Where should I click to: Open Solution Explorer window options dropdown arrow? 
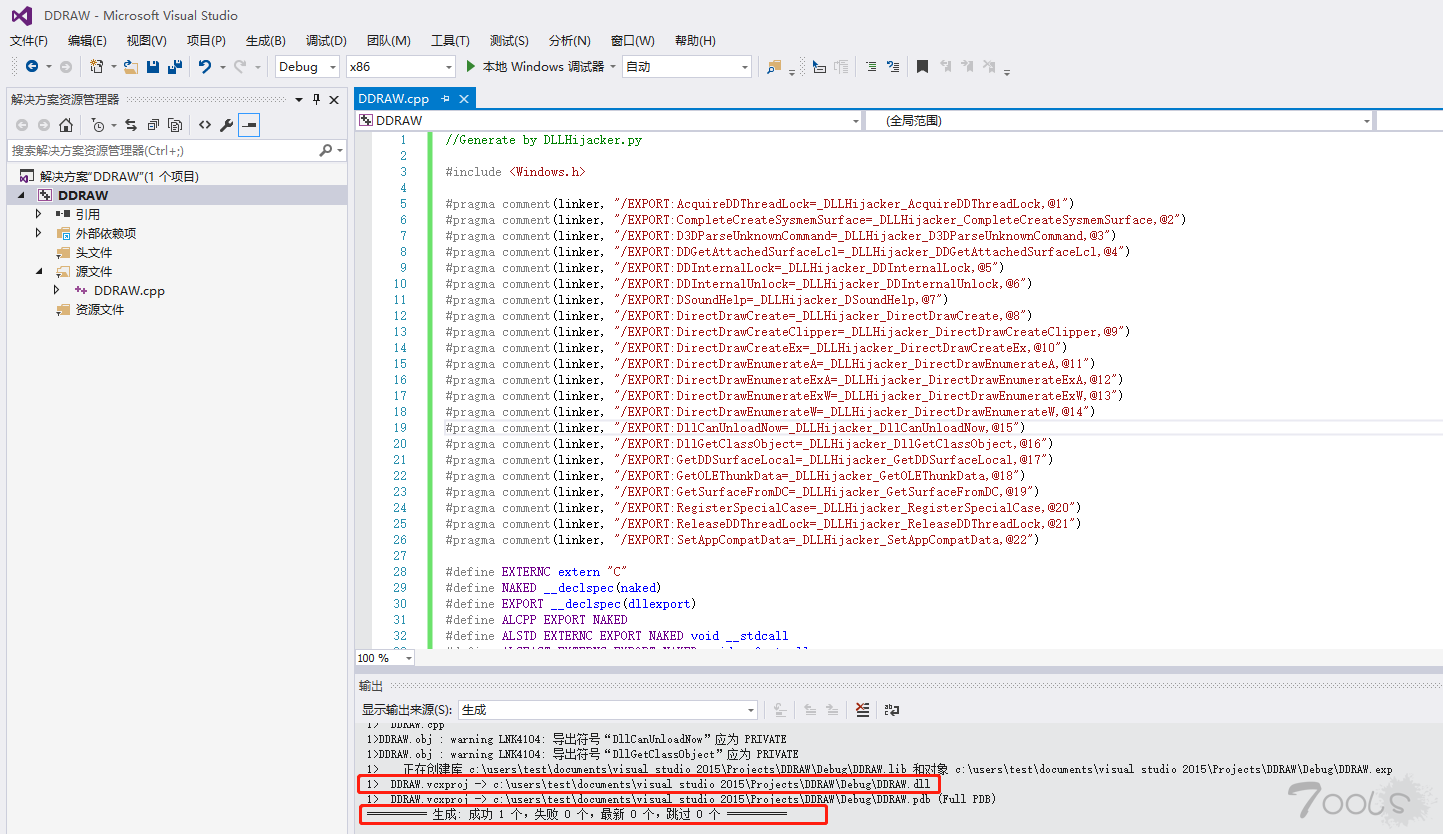[298, 99]
